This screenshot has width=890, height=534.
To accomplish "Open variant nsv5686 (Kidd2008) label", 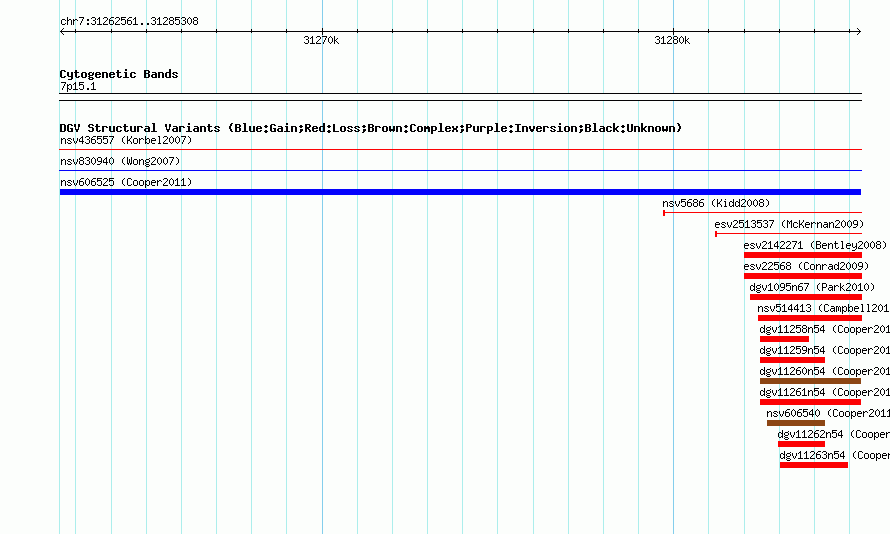I will [716, 203].
